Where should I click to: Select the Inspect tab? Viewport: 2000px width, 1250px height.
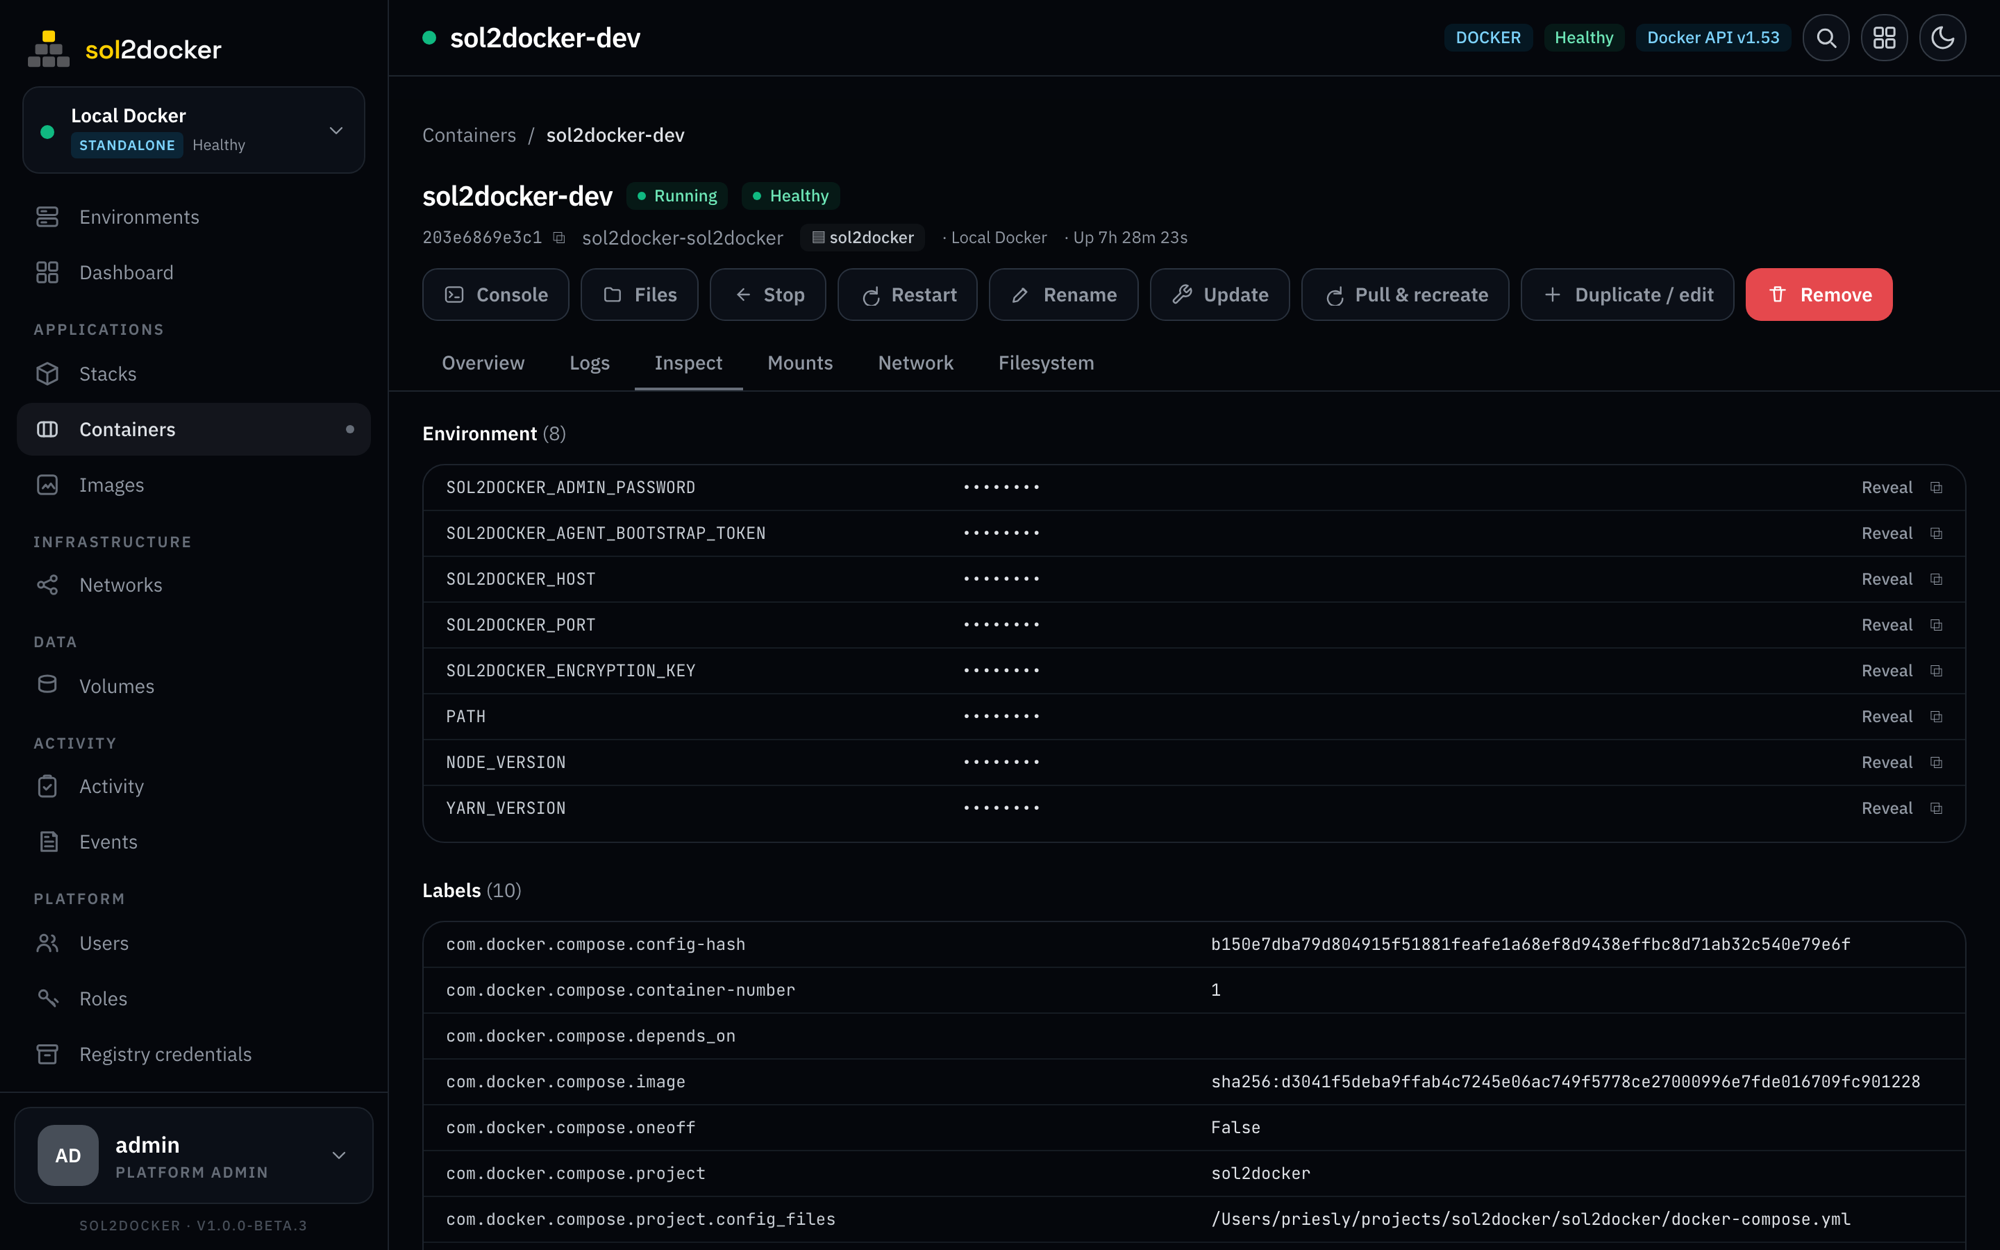click(688, 363)
